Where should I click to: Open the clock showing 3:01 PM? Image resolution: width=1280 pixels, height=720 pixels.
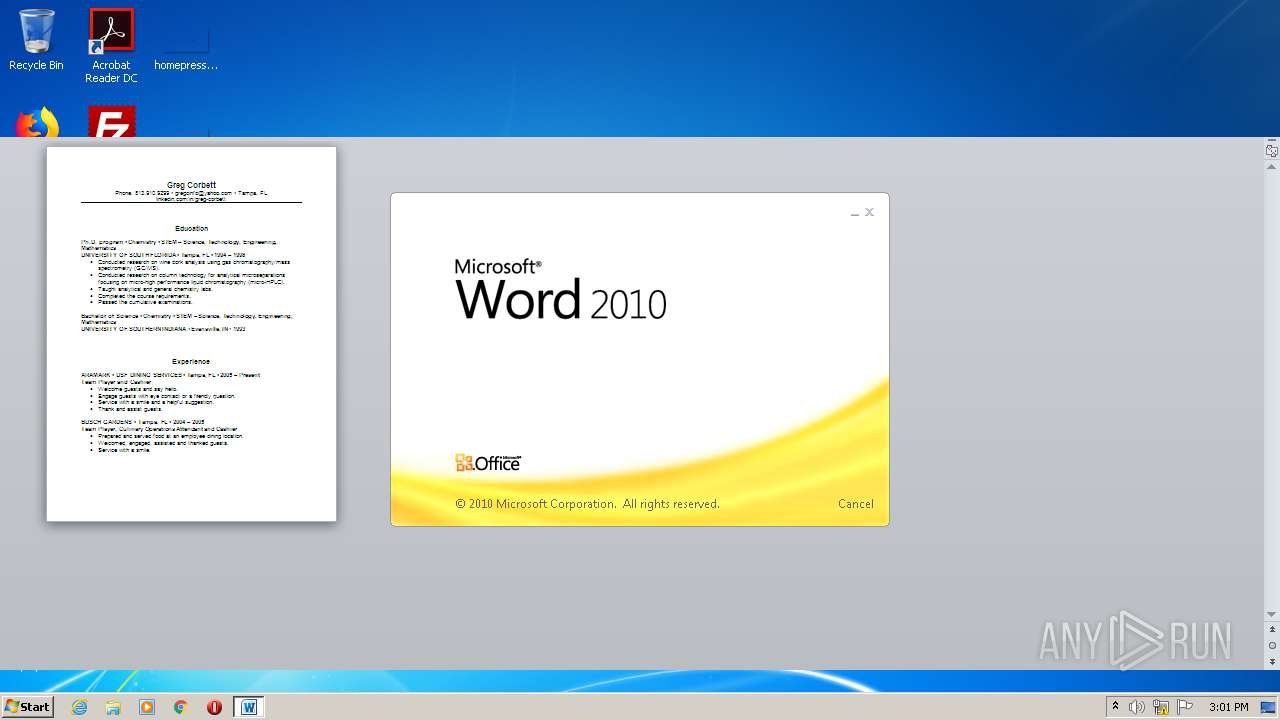[x=1228, y=707]
